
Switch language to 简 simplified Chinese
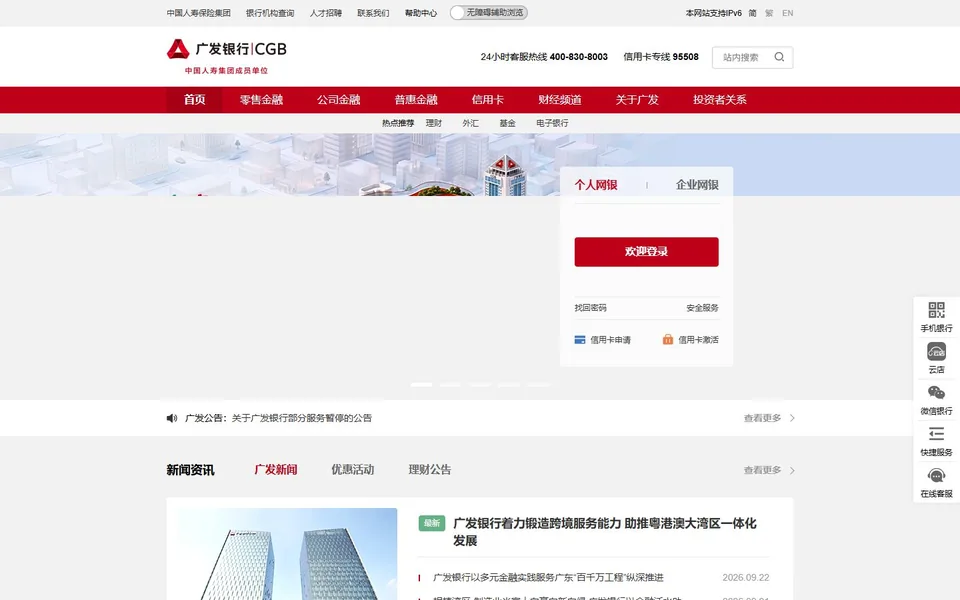click(752, 13)
